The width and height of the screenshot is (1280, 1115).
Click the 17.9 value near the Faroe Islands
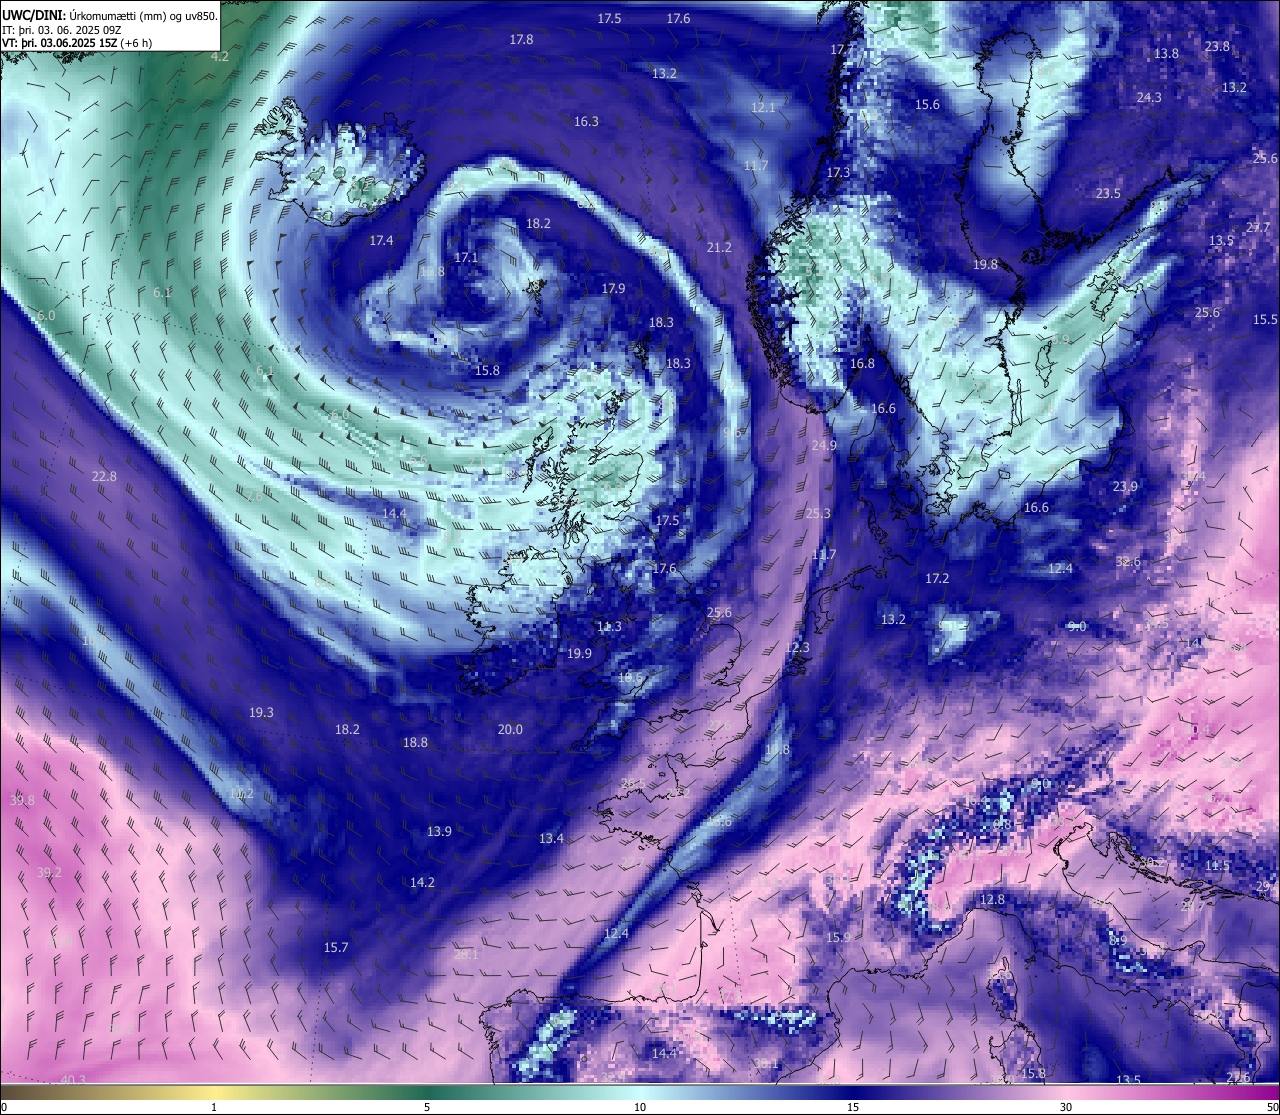coord(613,289)
